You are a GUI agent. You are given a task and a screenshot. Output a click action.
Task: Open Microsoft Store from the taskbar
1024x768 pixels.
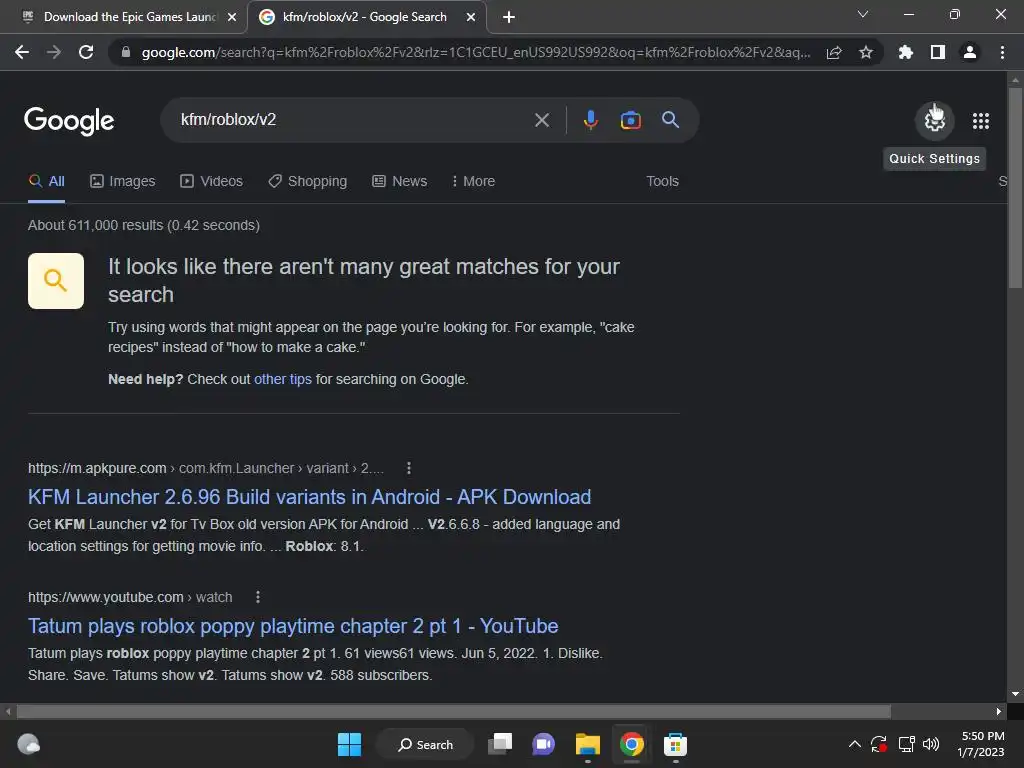coord(675,744)
